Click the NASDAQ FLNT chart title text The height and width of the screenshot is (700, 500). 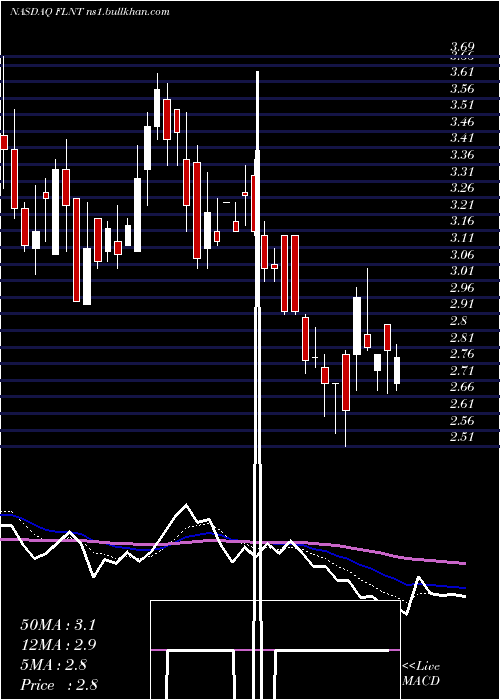(89, 12)
